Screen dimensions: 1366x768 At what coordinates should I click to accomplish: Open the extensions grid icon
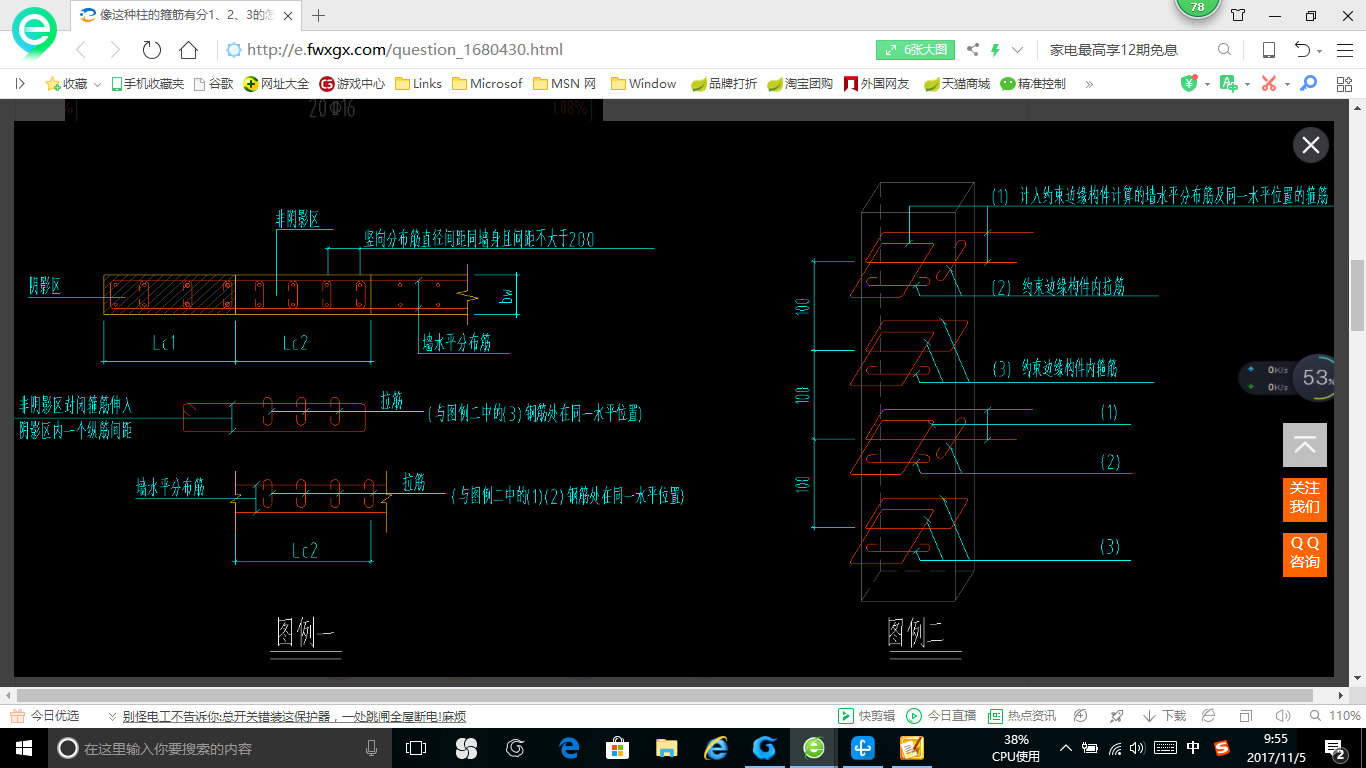(x=1344, y=84)
